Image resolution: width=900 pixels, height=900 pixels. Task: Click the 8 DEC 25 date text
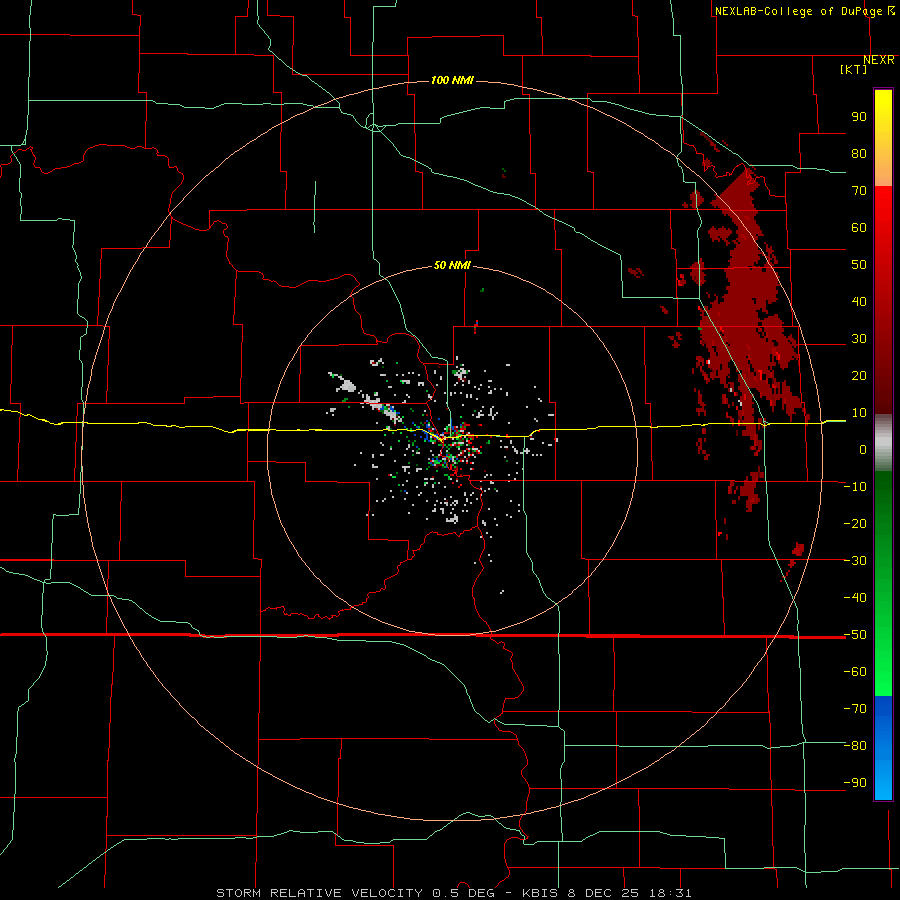pyautogui.click(x=604, y=893)
